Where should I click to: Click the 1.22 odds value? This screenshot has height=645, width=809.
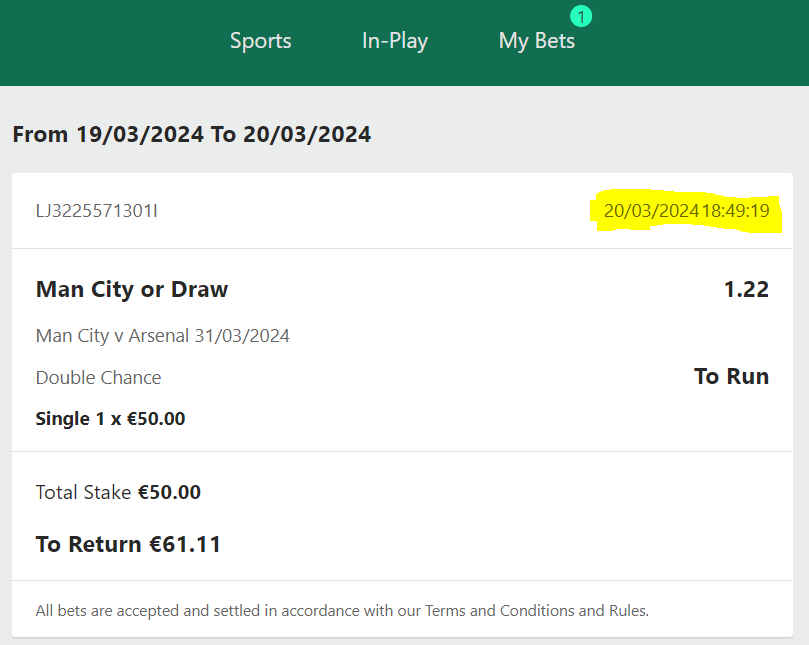point(746,289)
